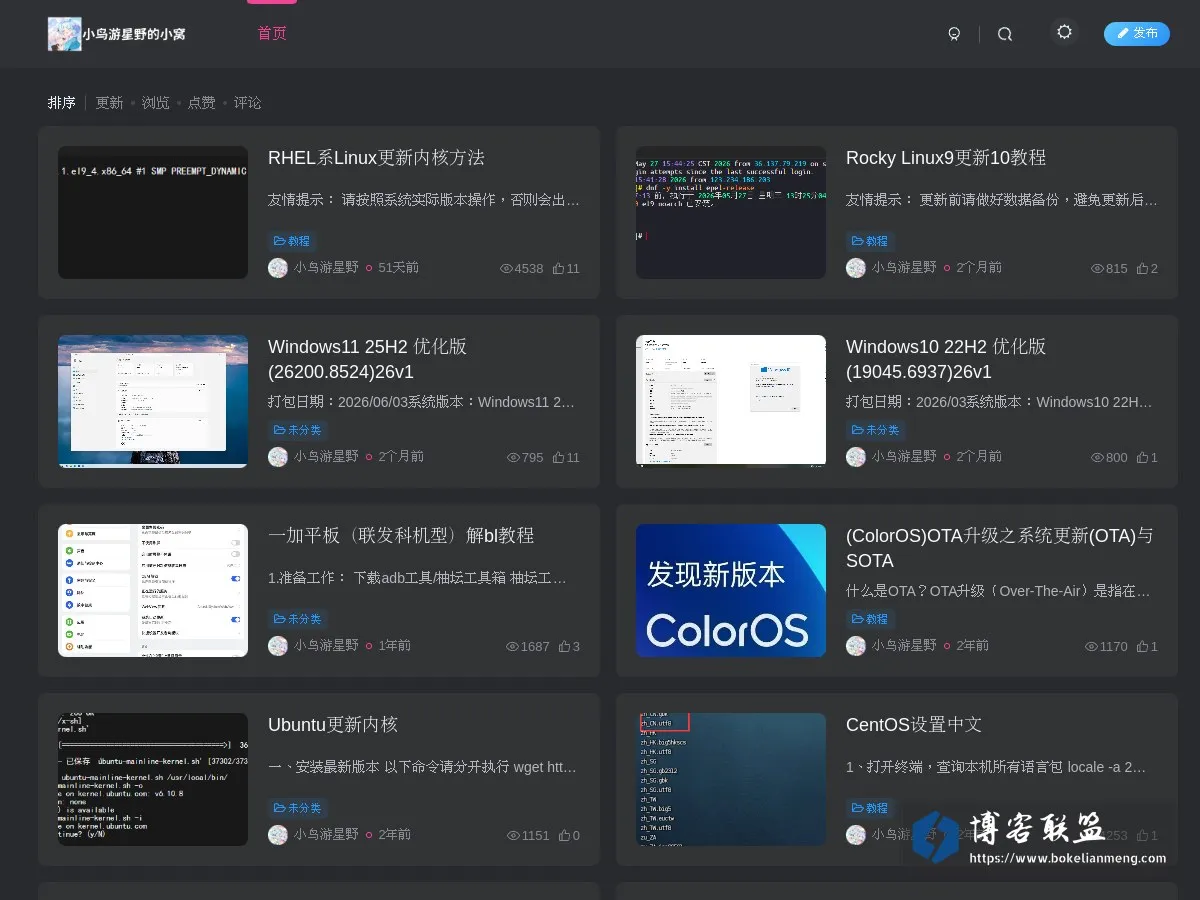
Task: Click the Windows10 22H2 post thumbnail
Action: point(731,401)
